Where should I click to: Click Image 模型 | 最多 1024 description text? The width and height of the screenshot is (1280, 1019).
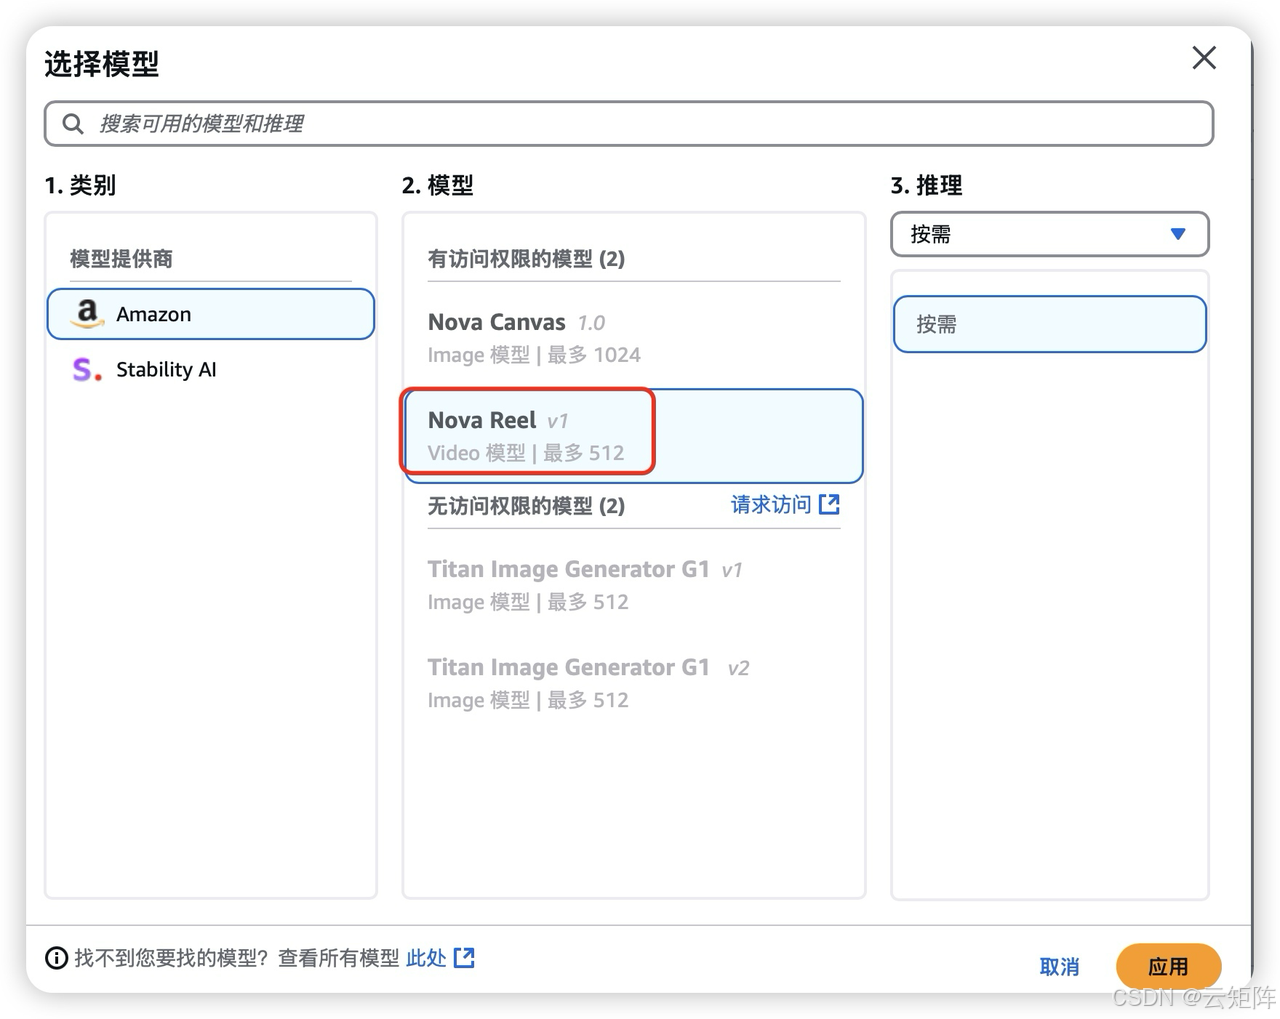534,355
